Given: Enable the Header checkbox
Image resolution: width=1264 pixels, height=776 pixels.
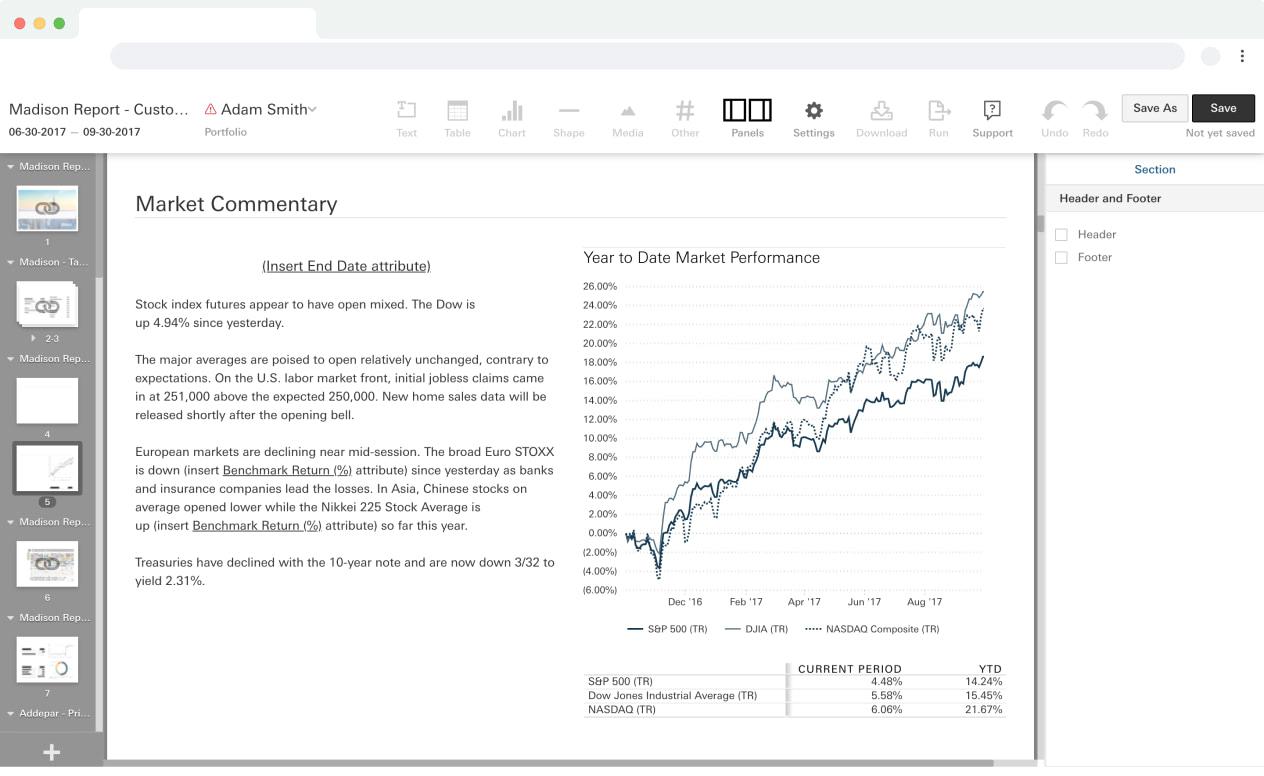Looking at the screenshot, I should [x=1061, y=234].
